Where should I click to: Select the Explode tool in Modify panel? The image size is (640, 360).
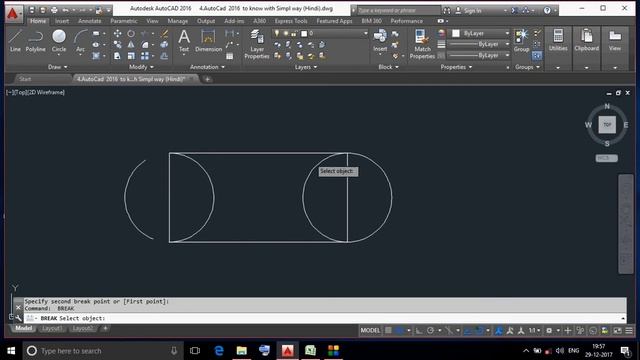(164, 44)
